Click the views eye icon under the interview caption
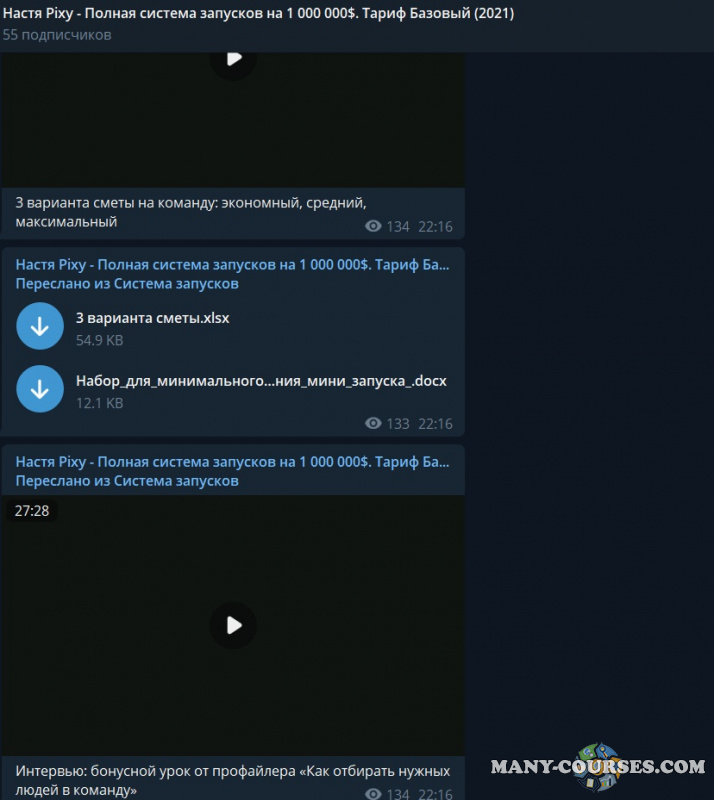The image size is (714, 800). [374, 793]
